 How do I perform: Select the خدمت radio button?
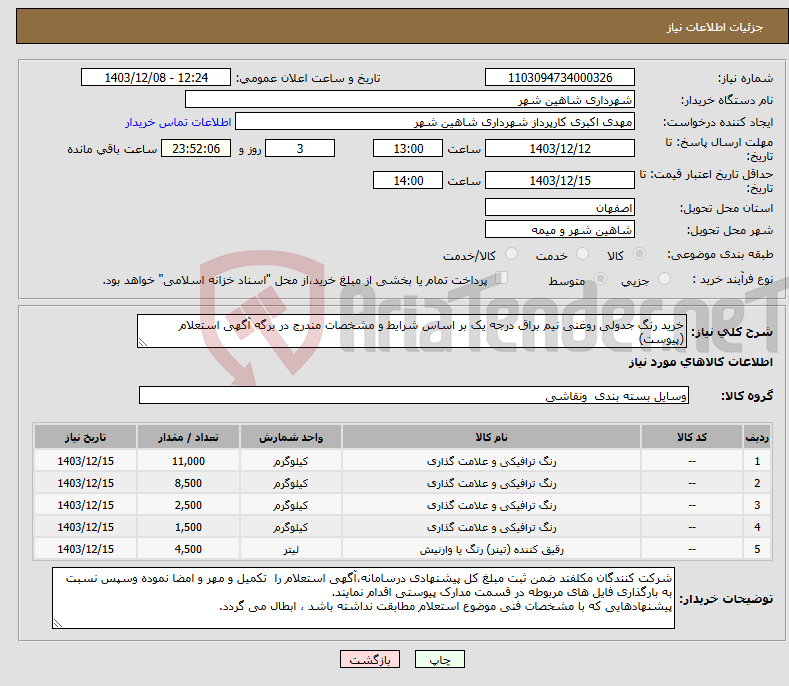[x=582, y=254]
